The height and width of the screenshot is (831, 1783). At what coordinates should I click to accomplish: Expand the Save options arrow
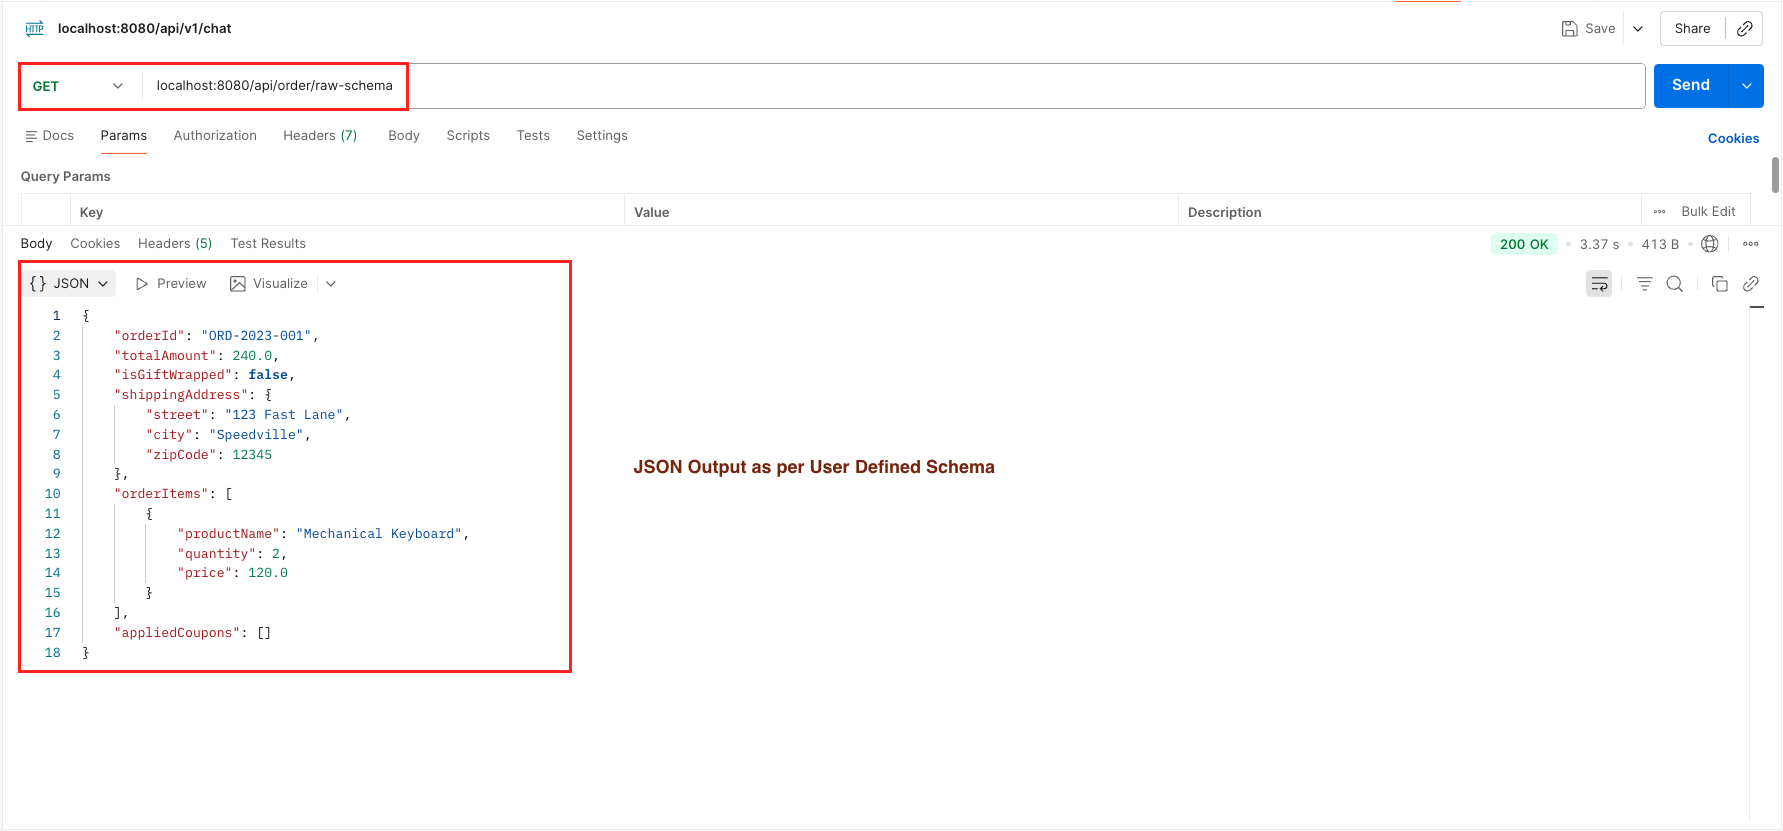[x=1638, y=29]
